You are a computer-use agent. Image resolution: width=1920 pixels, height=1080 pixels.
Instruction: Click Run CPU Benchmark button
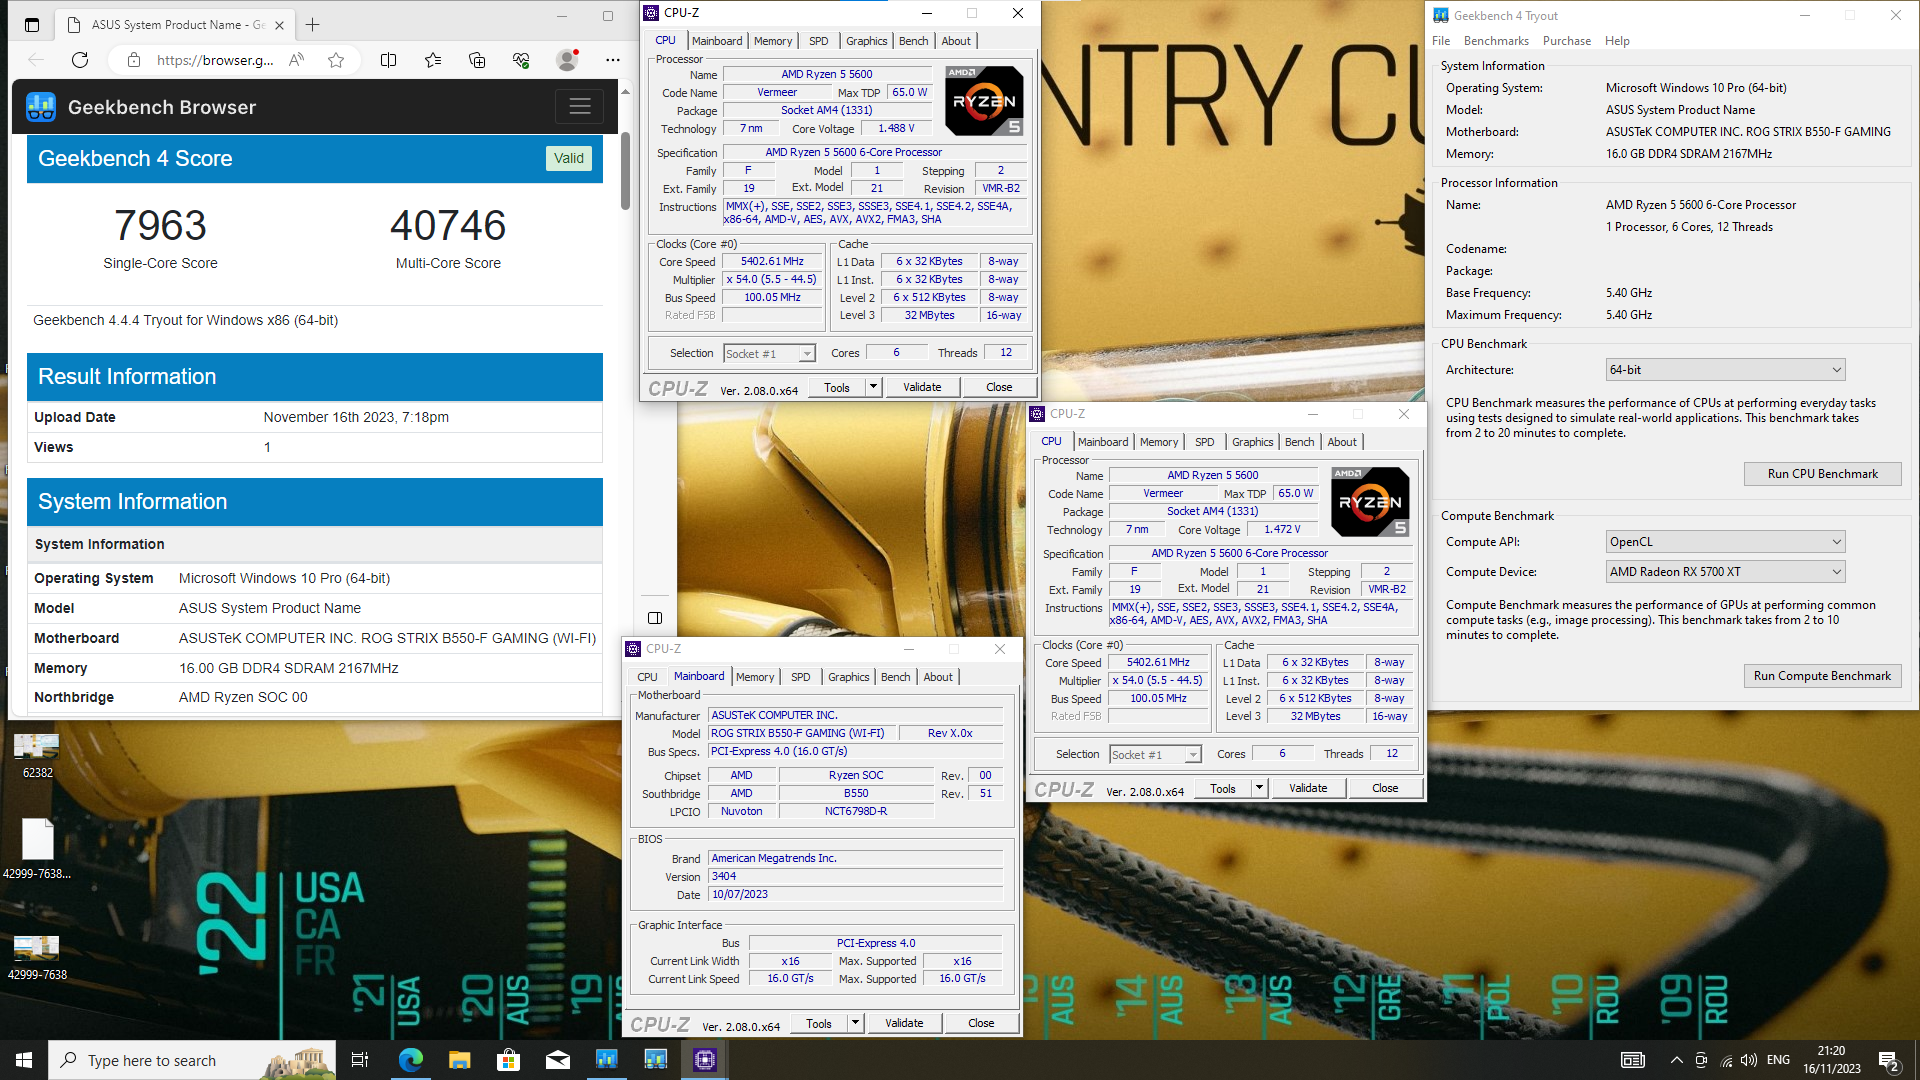point(1822,474)
